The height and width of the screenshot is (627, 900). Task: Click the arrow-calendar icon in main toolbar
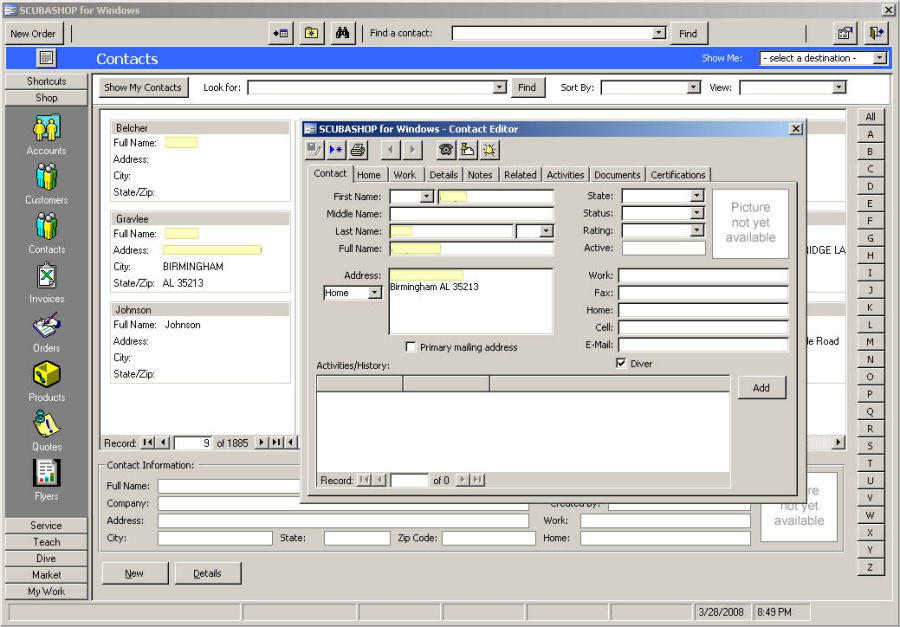(x=281, y=33)
